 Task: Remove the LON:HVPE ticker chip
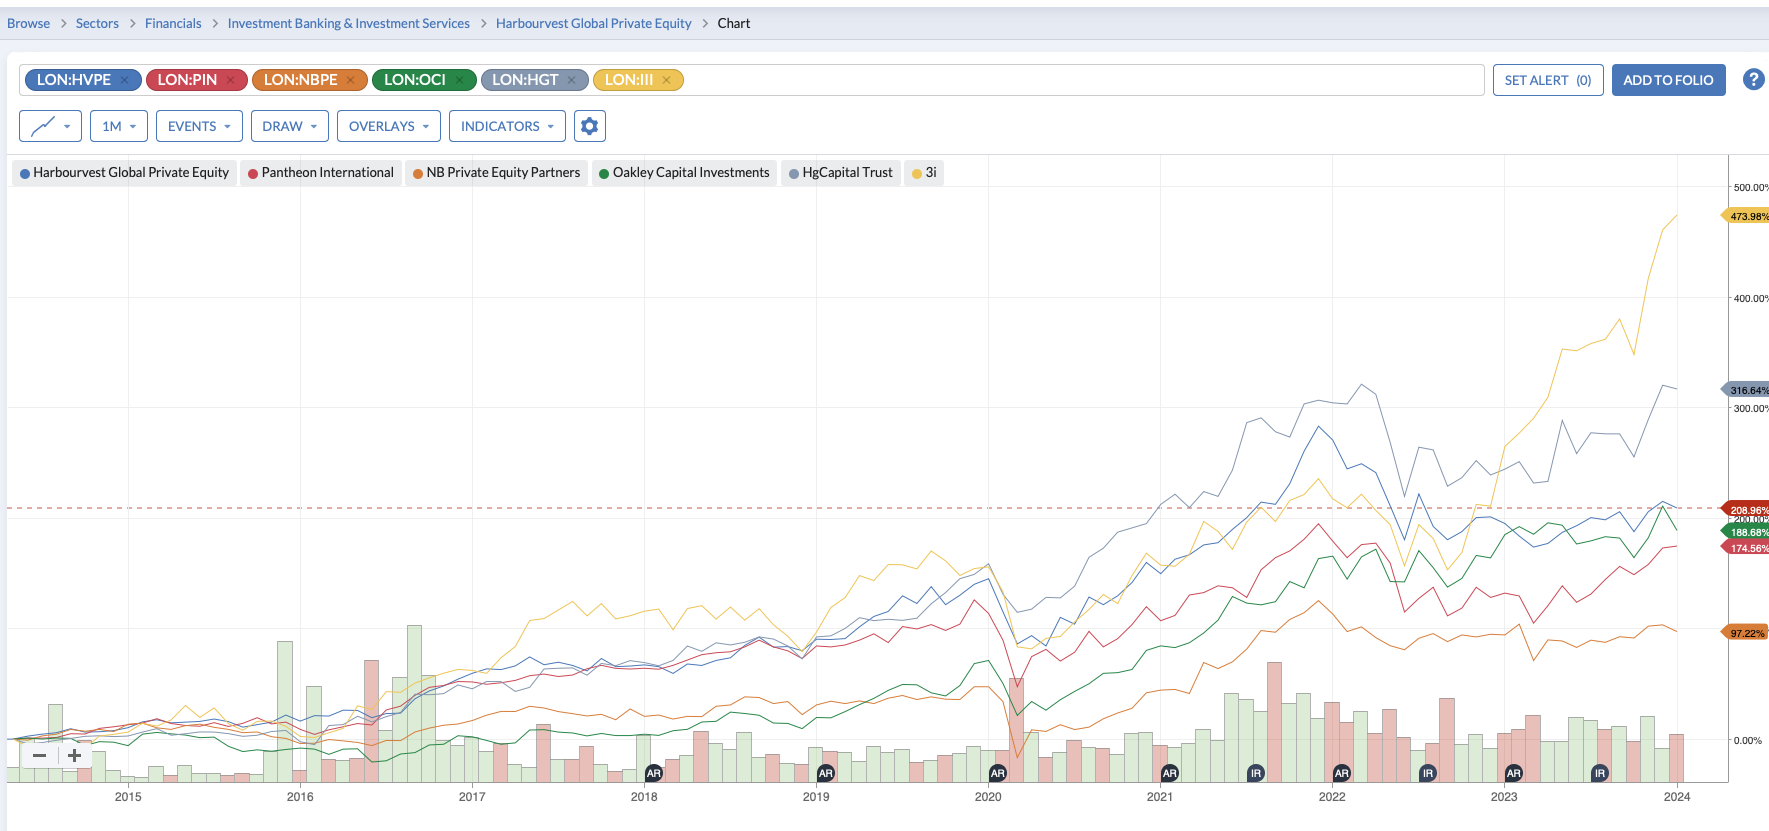(124, 80)
